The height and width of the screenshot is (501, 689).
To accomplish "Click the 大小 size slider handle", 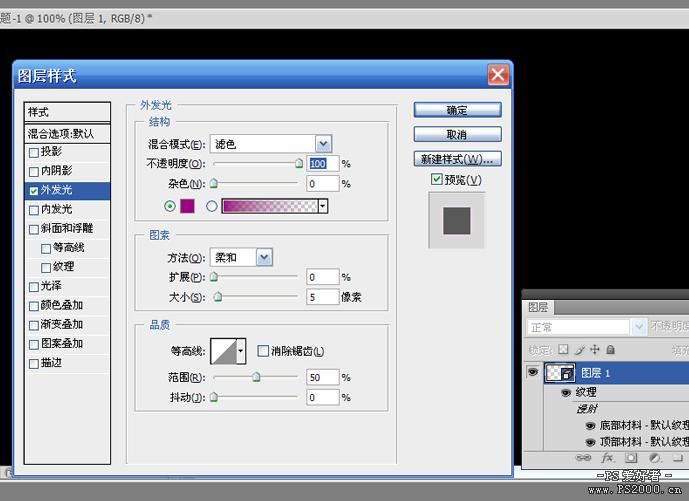I will [218, 297].
